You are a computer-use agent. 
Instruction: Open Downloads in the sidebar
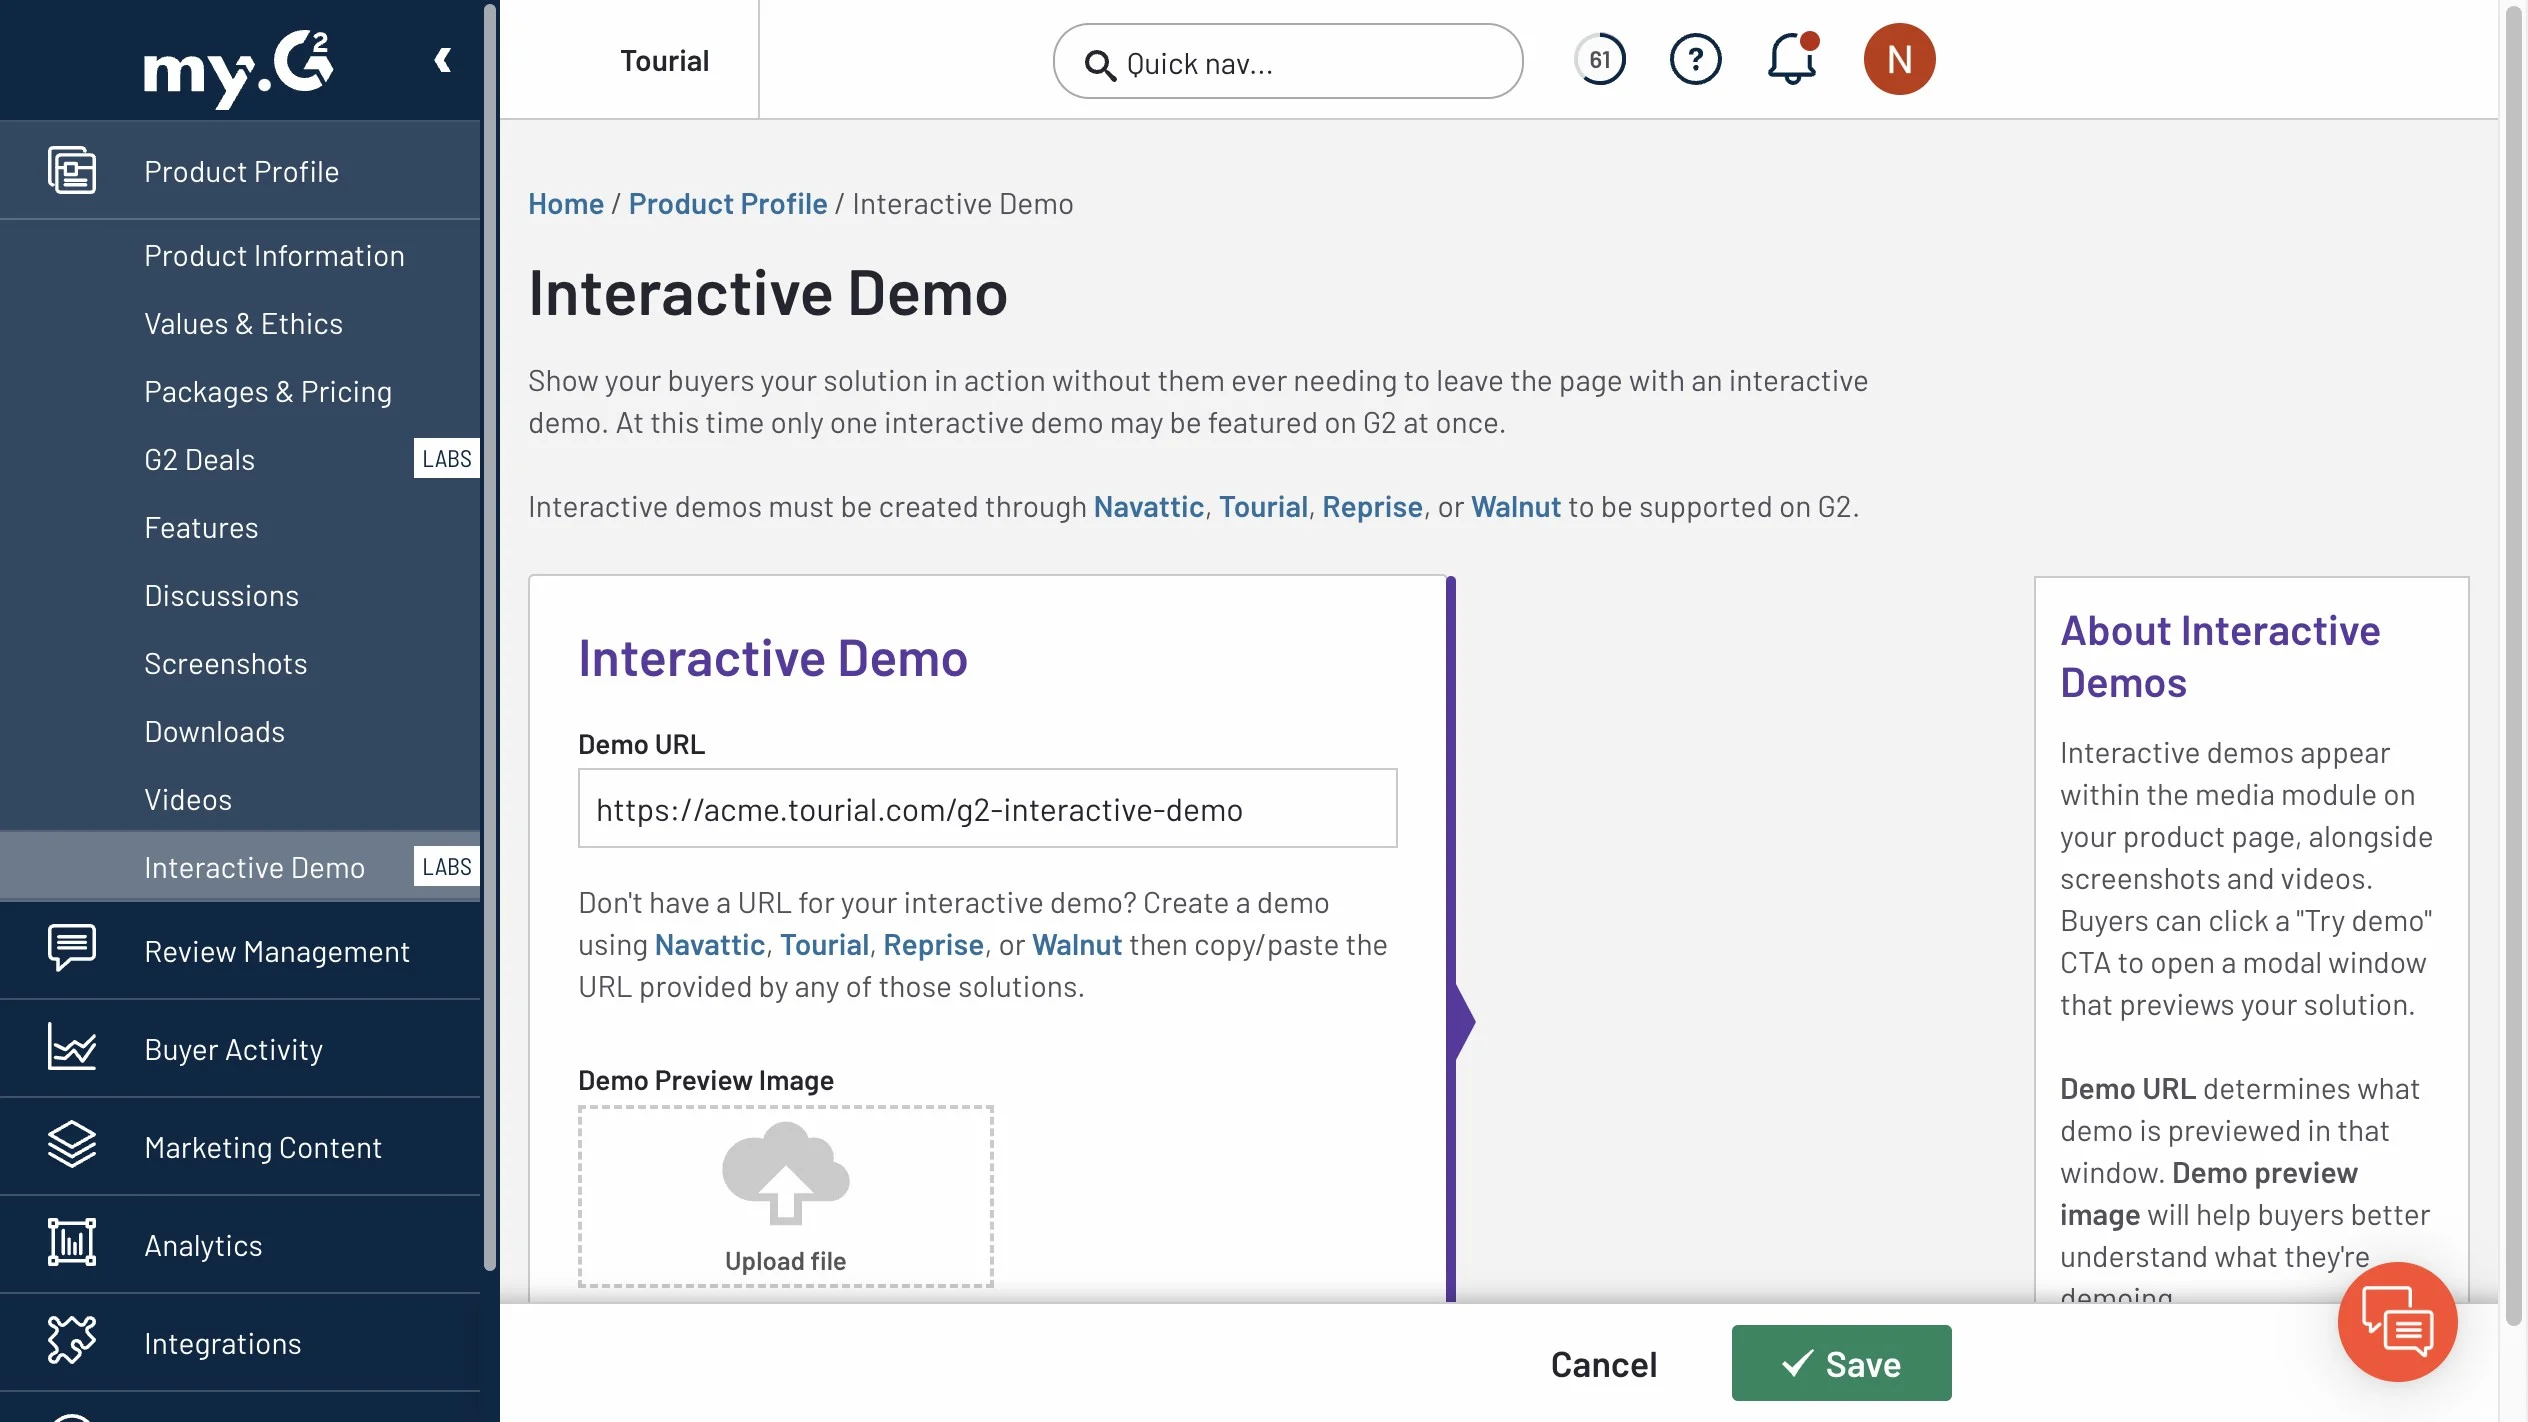[214, 732]
